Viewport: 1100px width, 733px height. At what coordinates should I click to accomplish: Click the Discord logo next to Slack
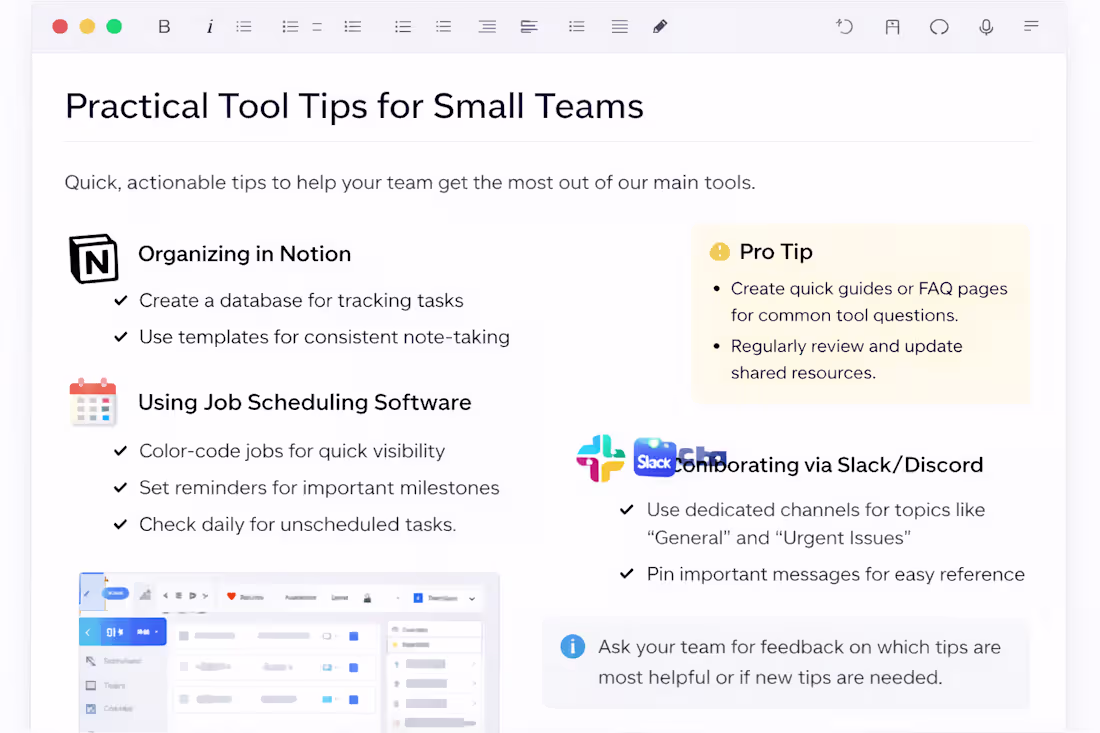[703, 457]
